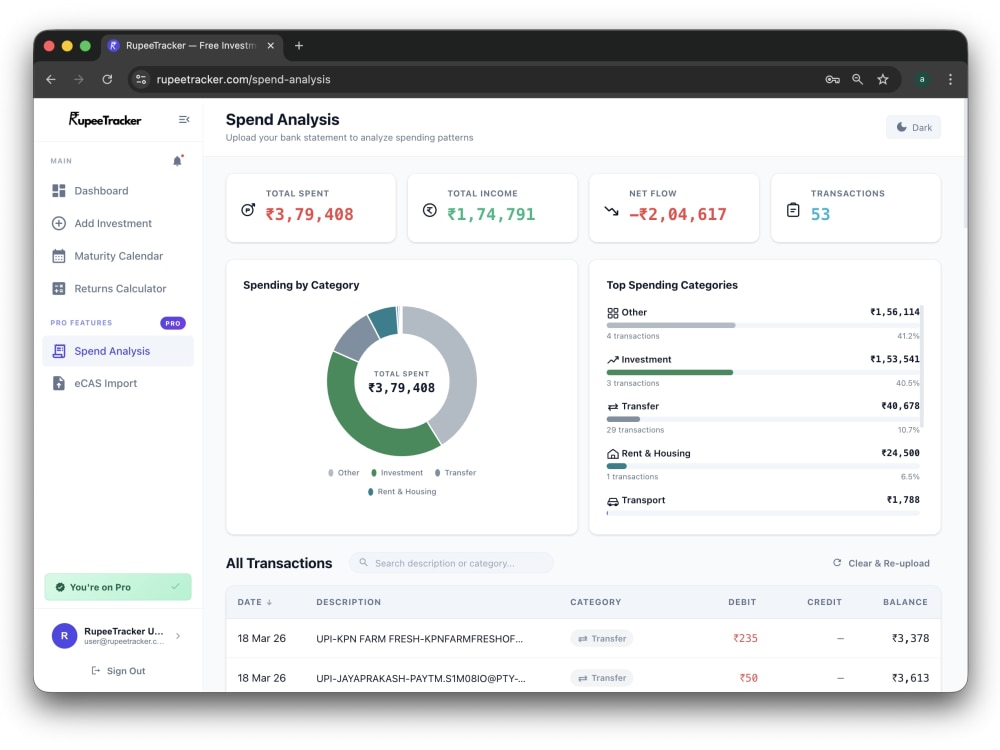Click the Top Spending Categories scrollbar
Image resolution: width=1000 pixels, height=750 pixels.
pyautogui.click(x=922, y=366)
